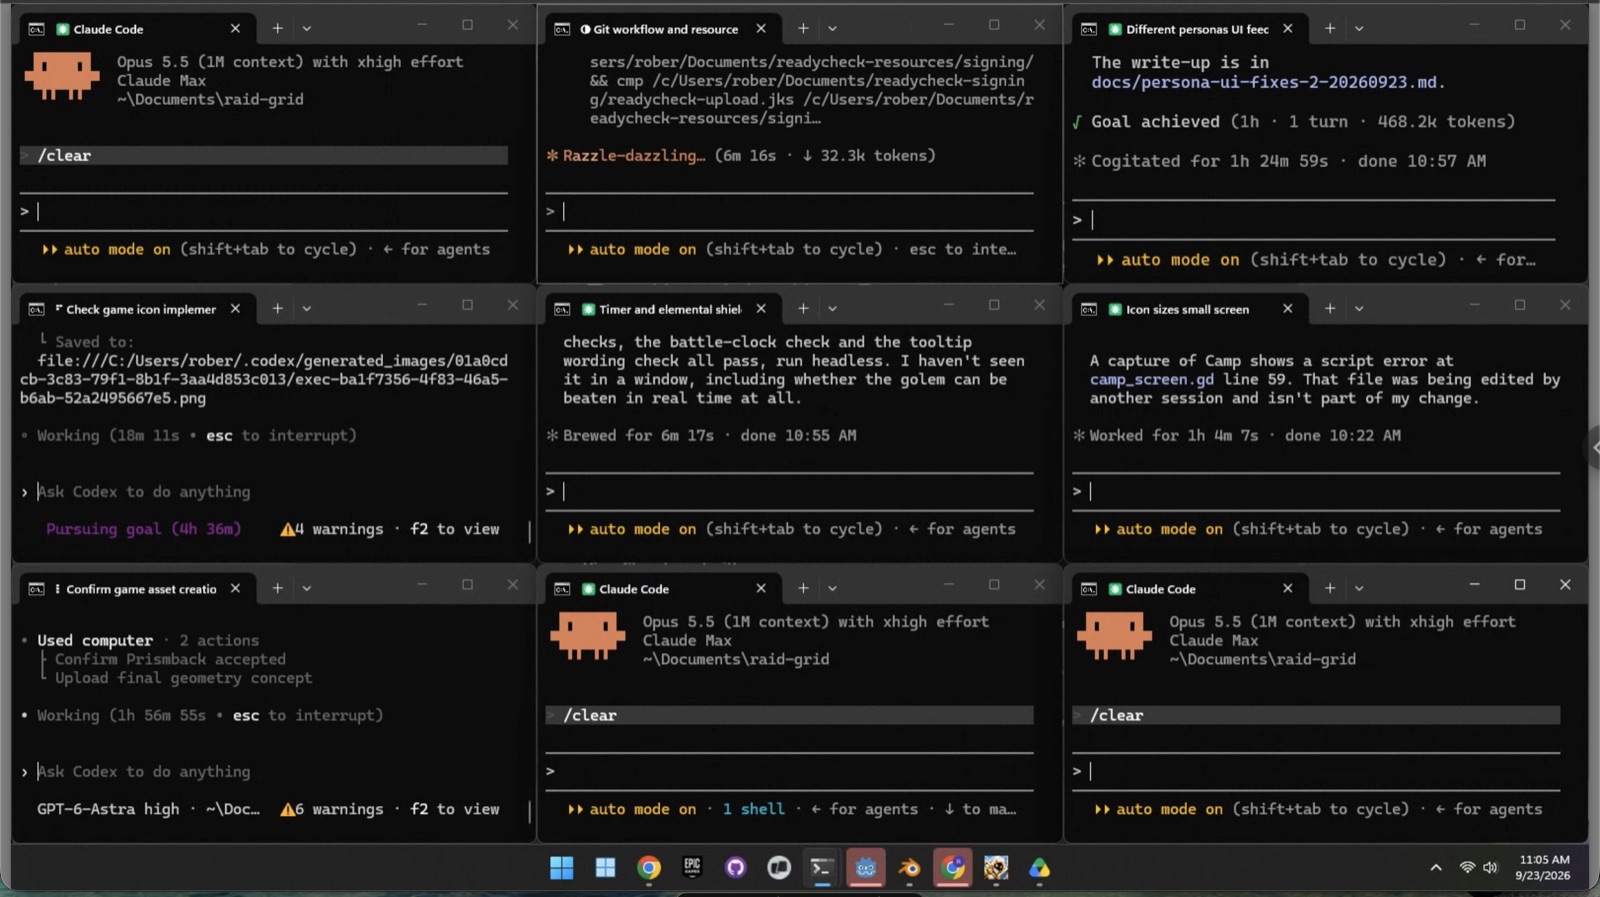This screenshot has height=897, width=1600.
Task: Close the Git workflow and resource tab
Action: 761,29
